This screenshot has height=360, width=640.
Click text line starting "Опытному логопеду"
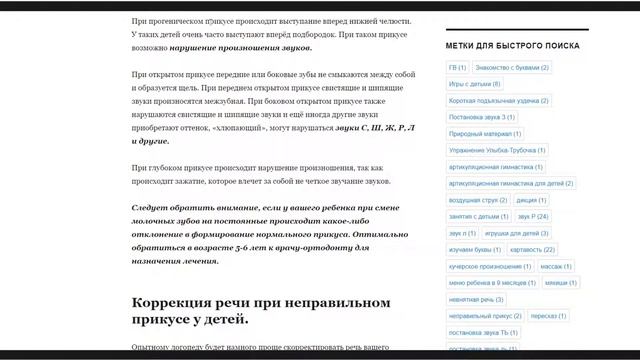tap(260, 347)
